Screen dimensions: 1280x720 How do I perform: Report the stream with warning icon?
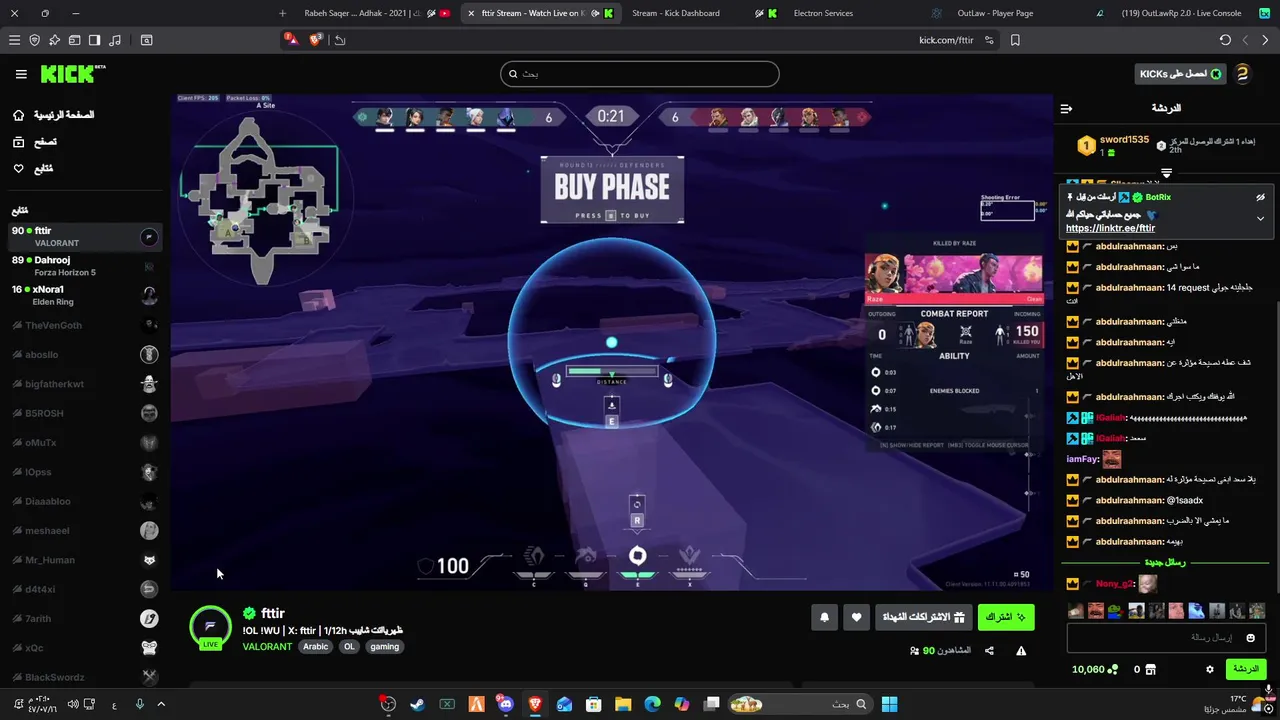click(1021, 651)
